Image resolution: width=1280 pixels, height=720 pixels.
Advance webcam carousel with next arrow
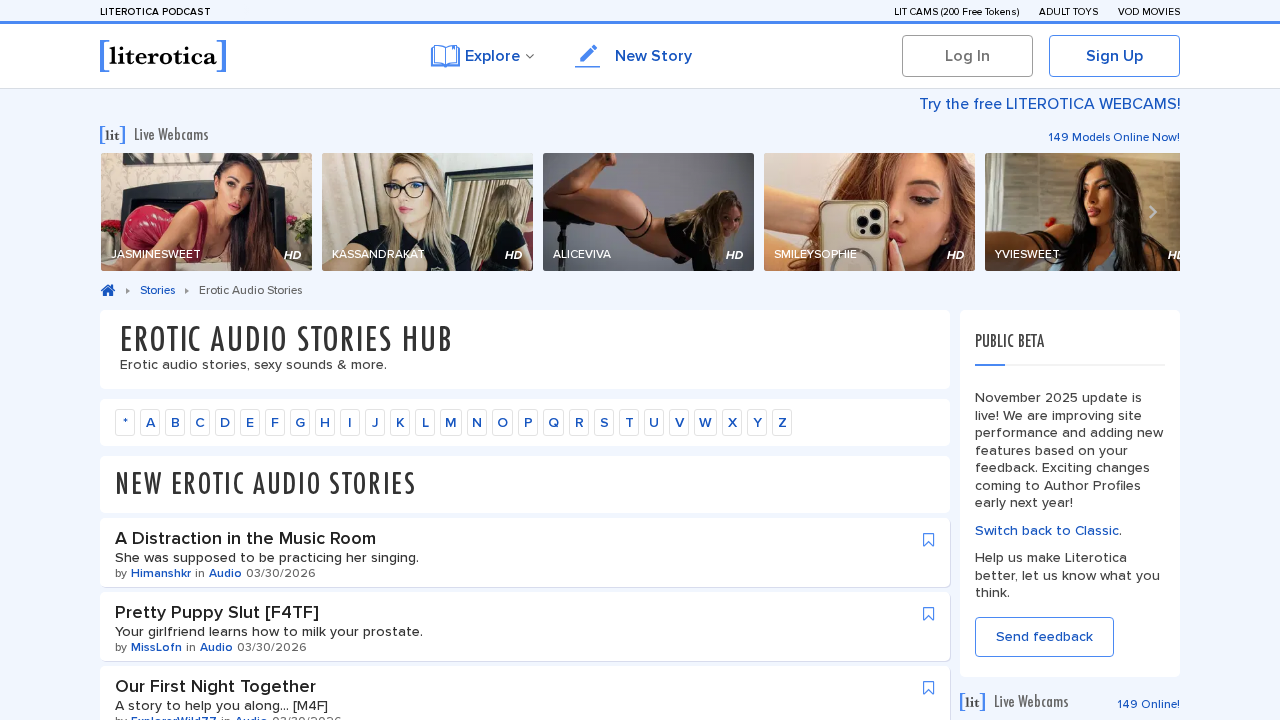click(1152, 212)
